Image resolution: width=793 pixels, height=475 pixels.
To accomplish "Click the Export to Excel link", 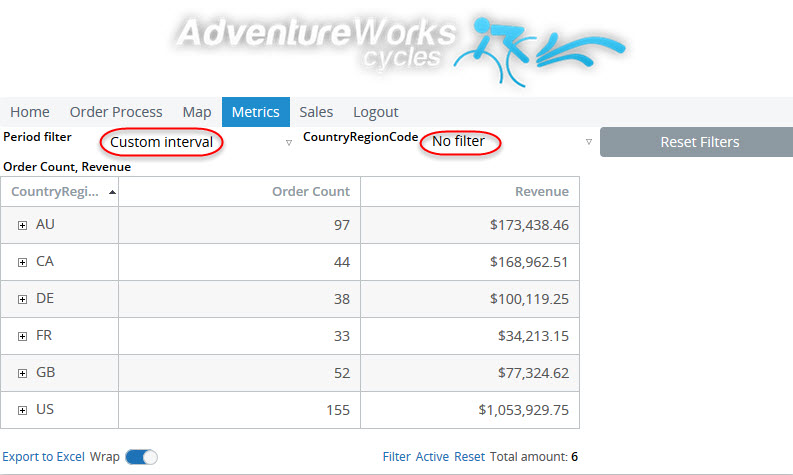I will pos(43,457).
